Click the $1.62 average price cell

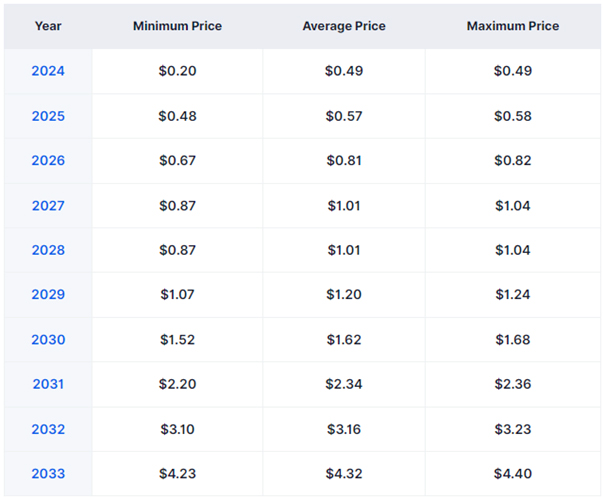coord(344,339)
